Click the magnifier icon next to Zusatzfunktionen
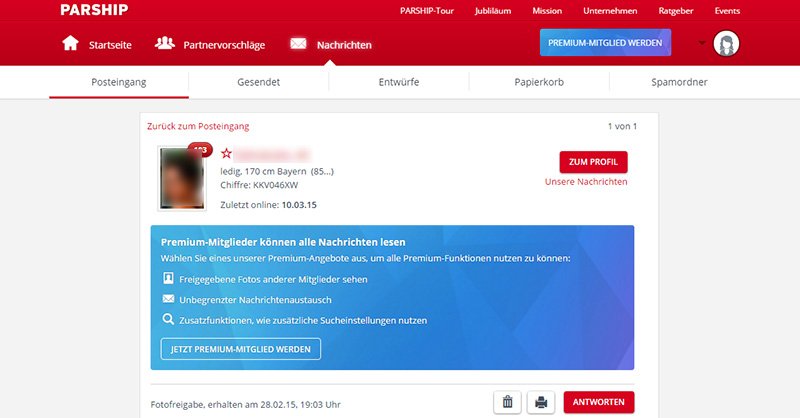Image resolution: width=800 pixels, height=418 pixels. point(168,319)
